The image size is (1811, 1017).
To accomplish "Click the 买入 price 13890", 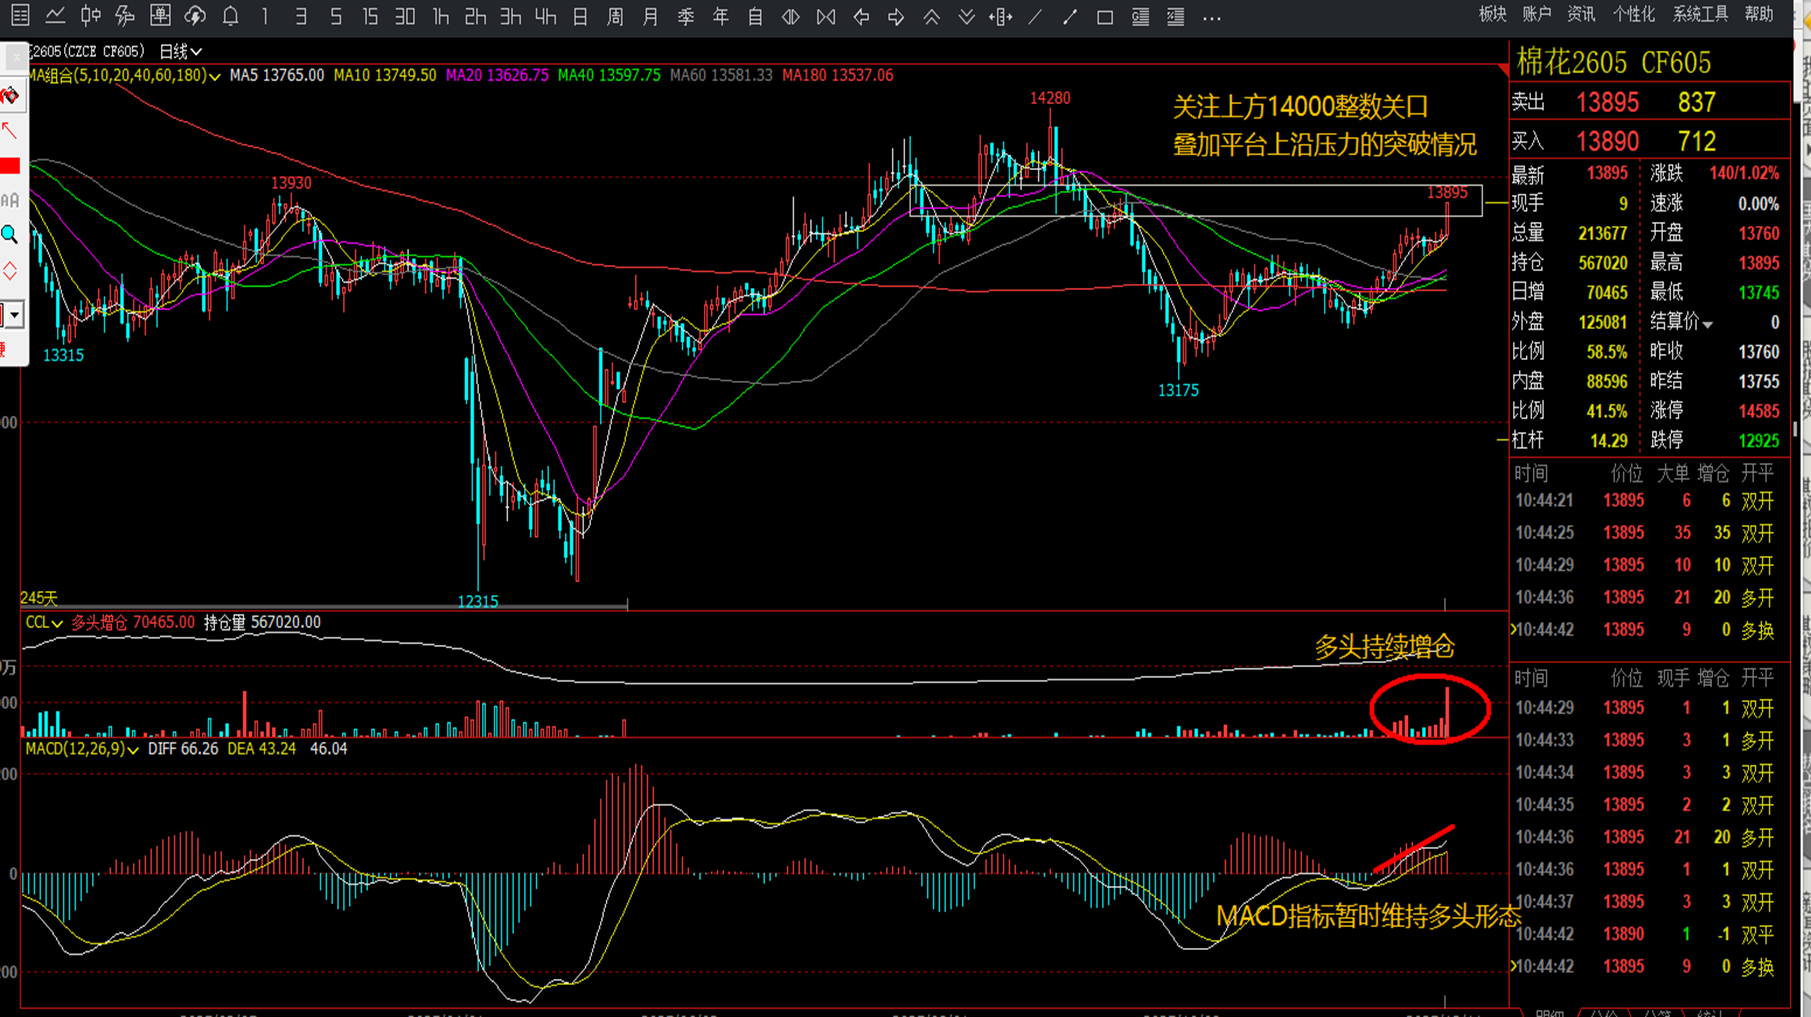I will tap(1607, 142).
